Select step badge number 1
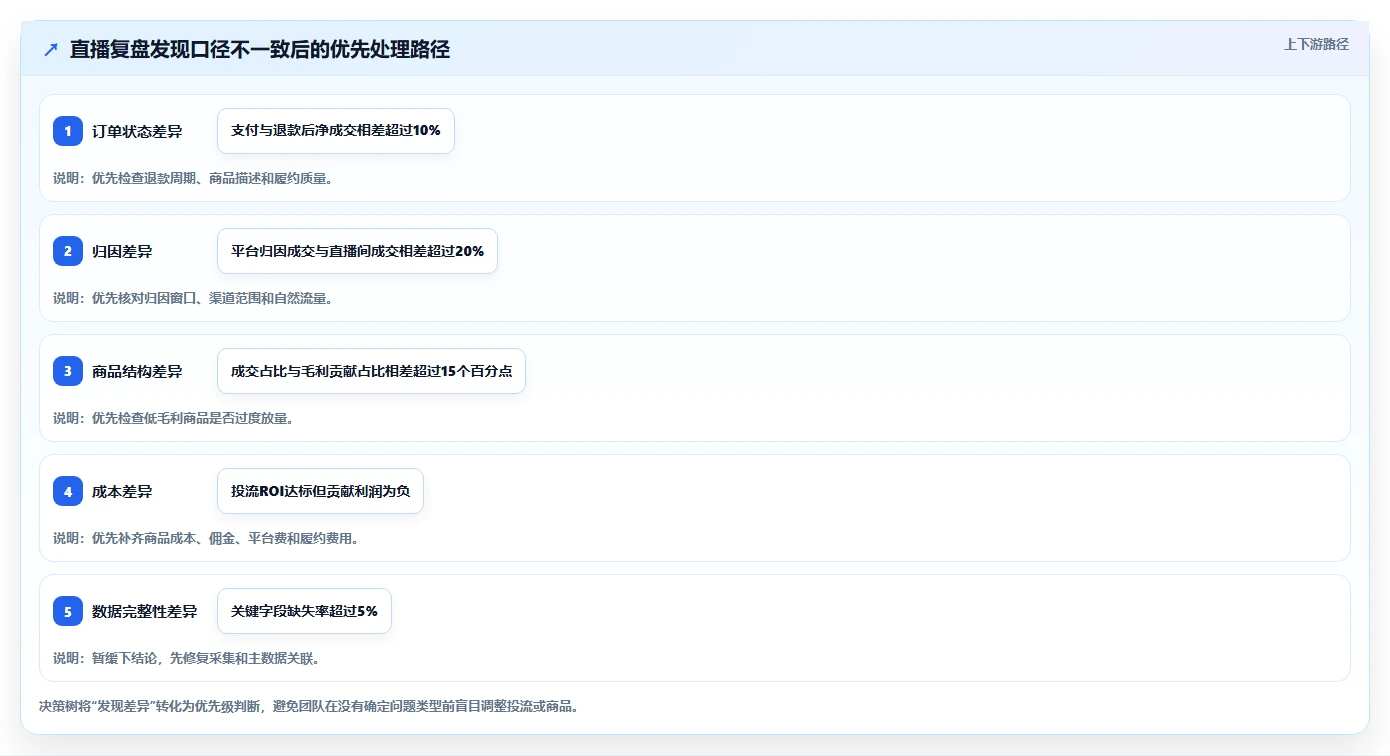 (68, 131)
